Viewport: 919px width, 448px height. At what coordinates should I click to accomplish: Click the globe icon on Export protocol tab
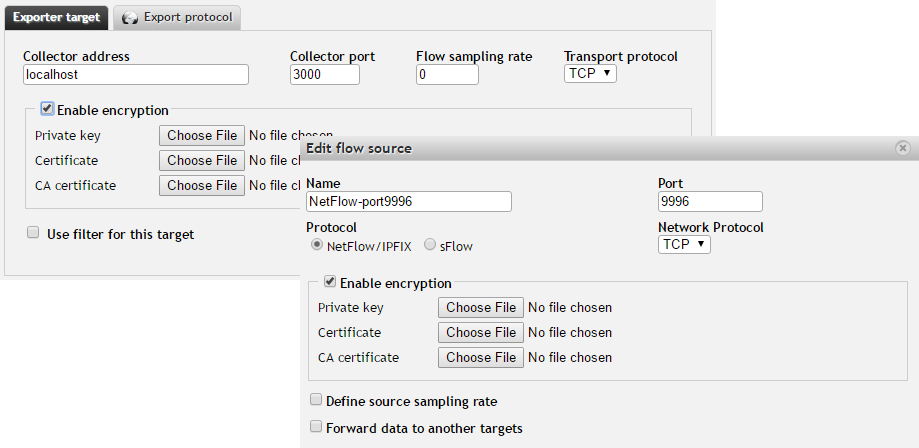click(x=130, y=18)
